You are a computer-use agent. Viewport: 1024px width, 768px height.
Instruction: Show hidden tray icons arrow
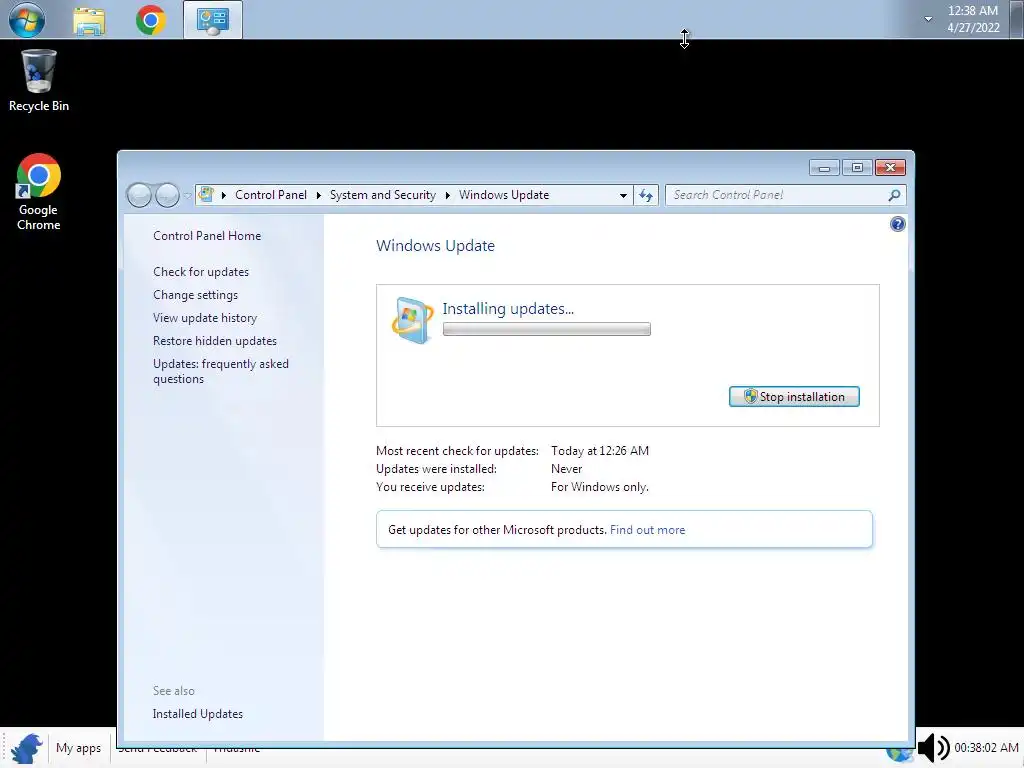tap(928, 19)
